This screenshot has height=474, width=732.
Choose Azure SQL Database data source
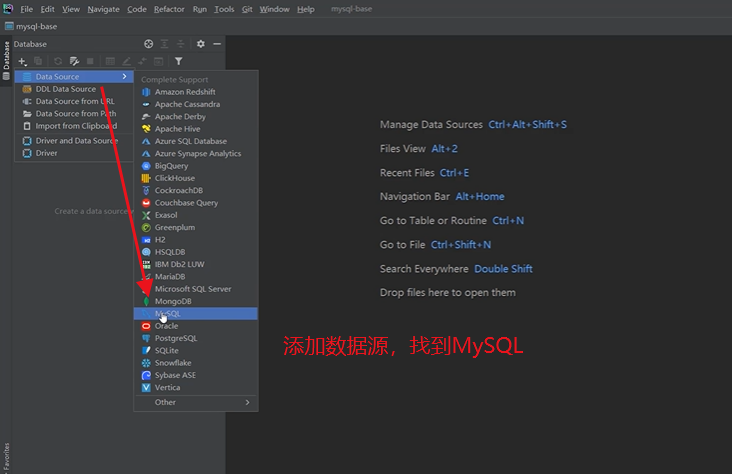click(196, 141)
